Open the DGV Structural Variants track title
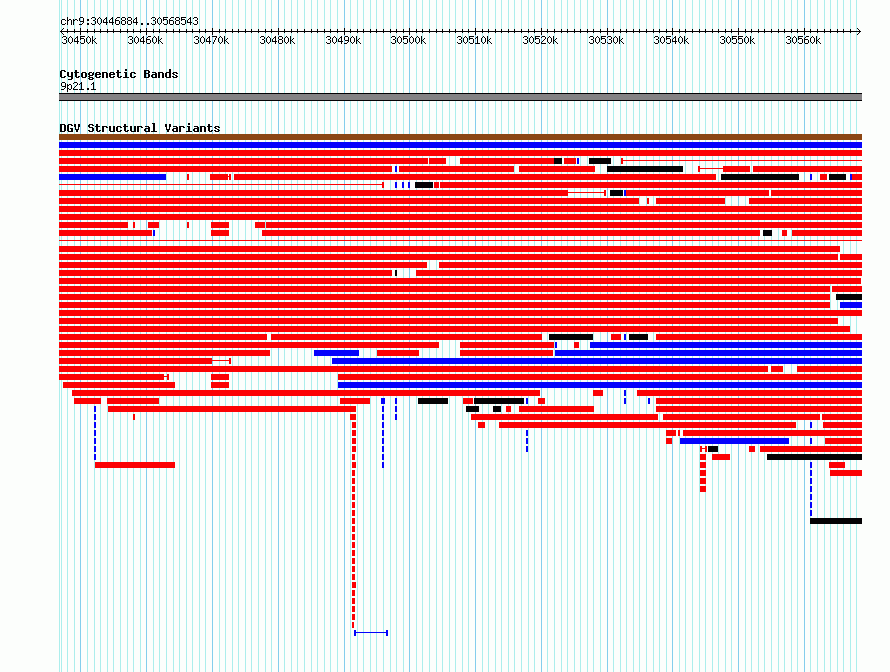The height and width of the screenshot is (672, 890). pyautogui.click(x=140, y=128)
